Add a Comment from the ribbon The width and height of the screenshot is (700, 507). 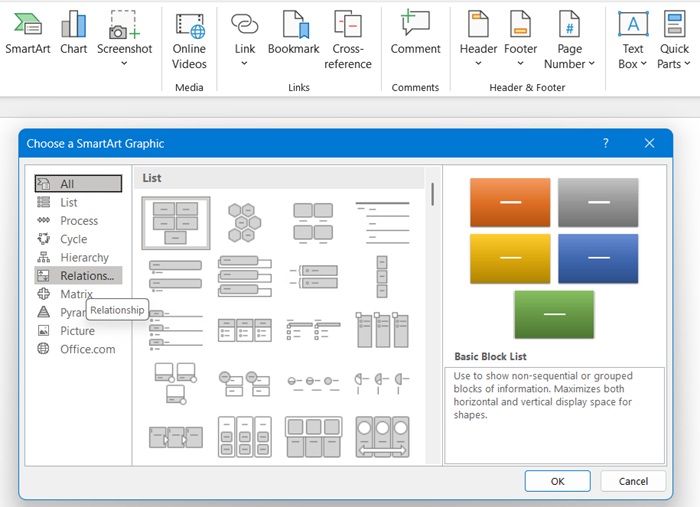[415, 33]
